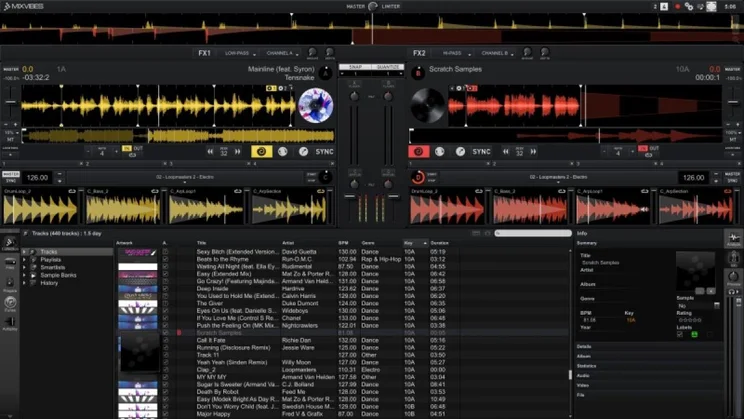The height and width of the screenshot is (419, 744).
Task: Open the Analysis panel icon
Action: [733, 240]
